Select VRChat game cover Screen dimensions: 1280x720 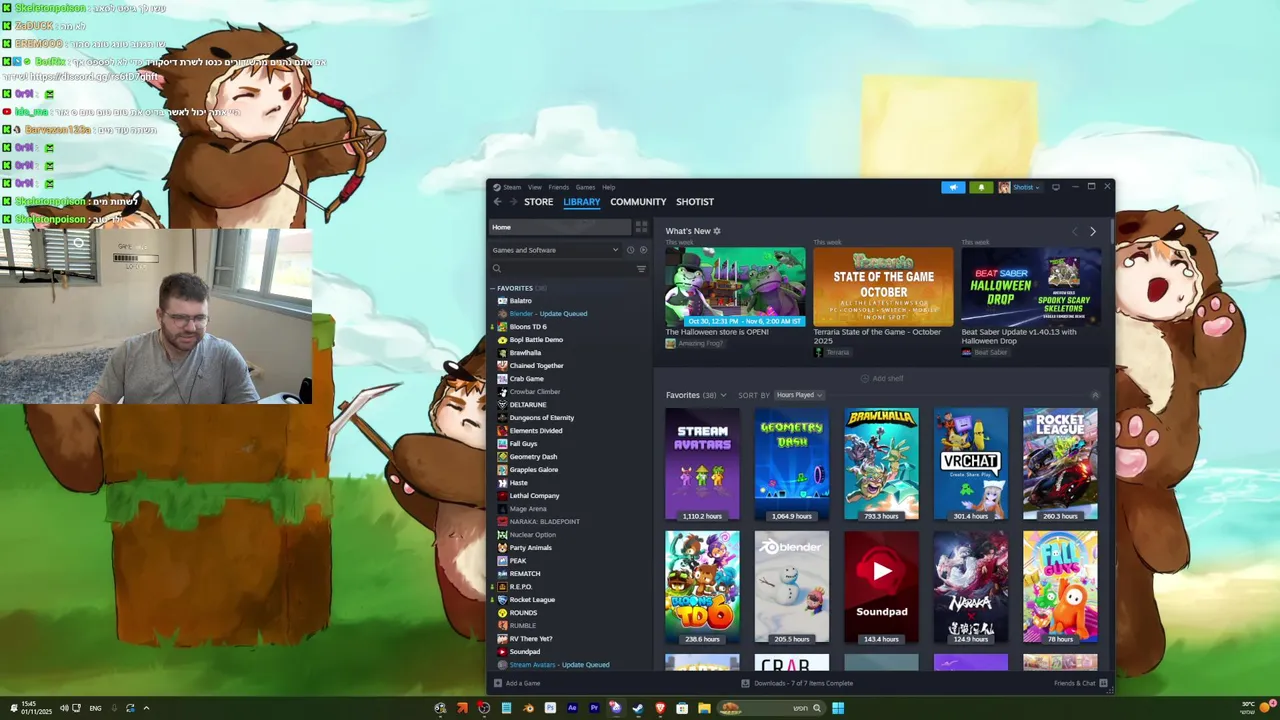coord(970,464)
